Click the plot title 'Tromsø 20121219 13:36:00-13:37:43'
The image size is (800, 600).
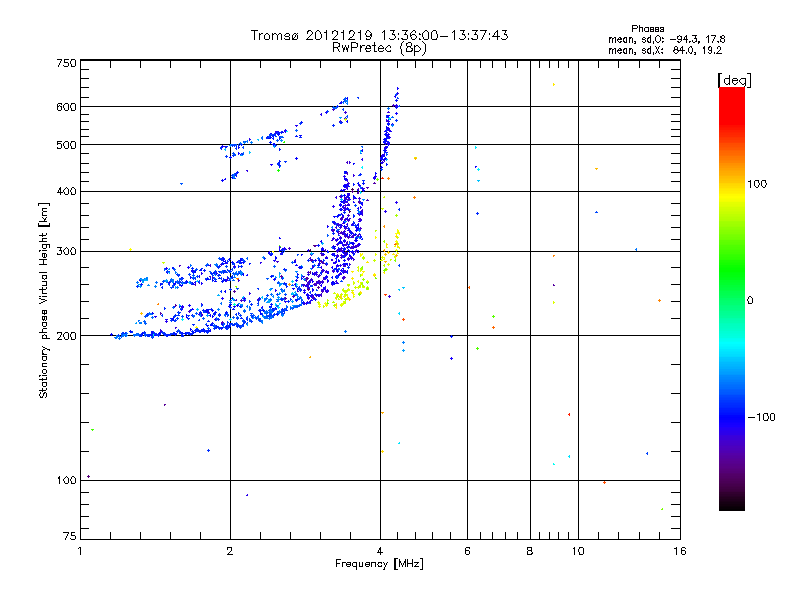[379, 35]
